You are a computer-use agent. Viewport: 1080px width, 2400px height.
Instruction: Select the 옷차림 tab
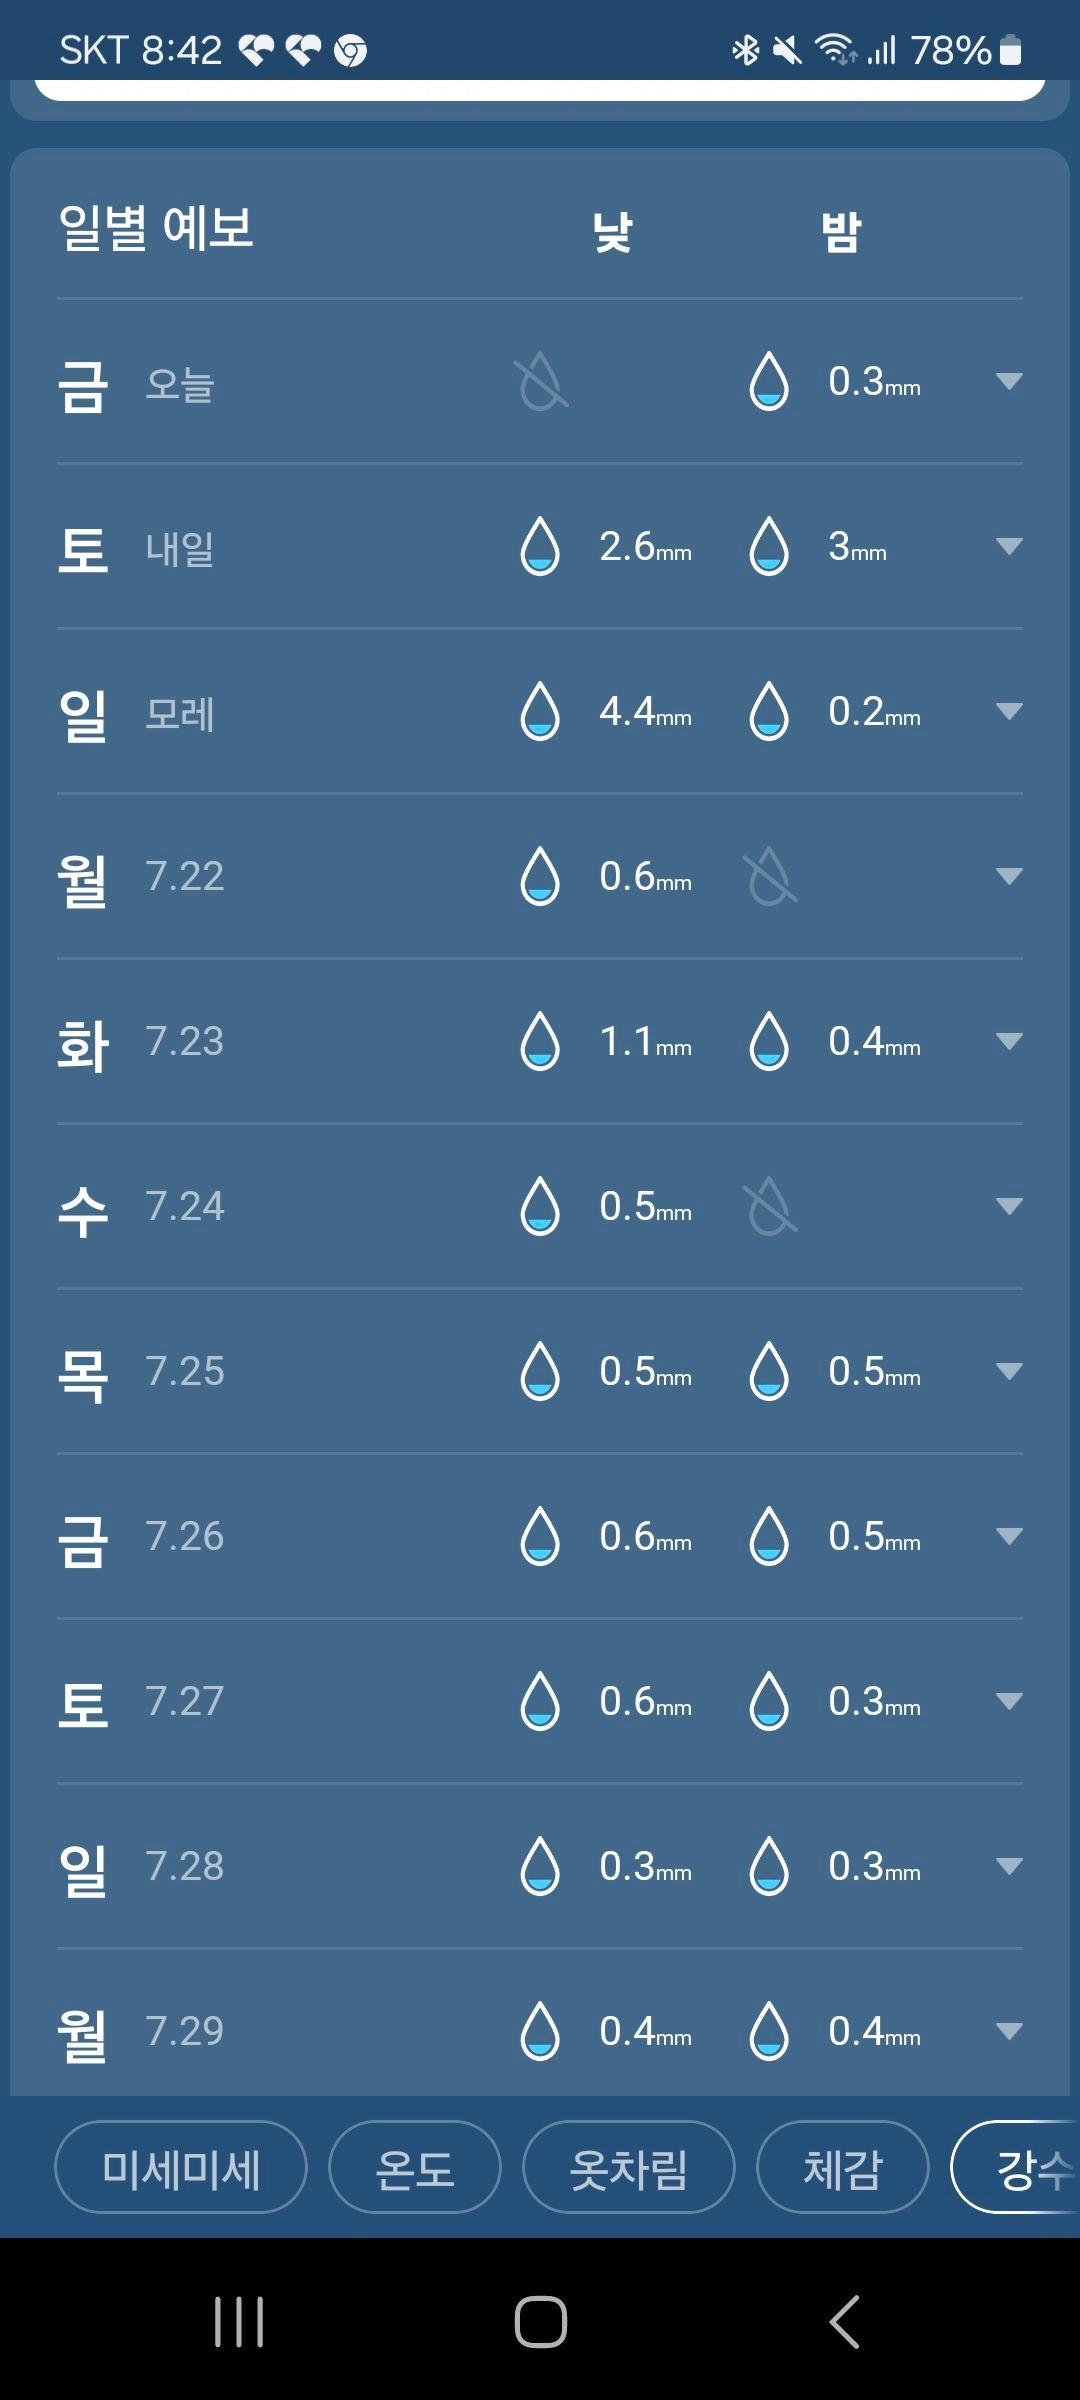(629, 2167)
